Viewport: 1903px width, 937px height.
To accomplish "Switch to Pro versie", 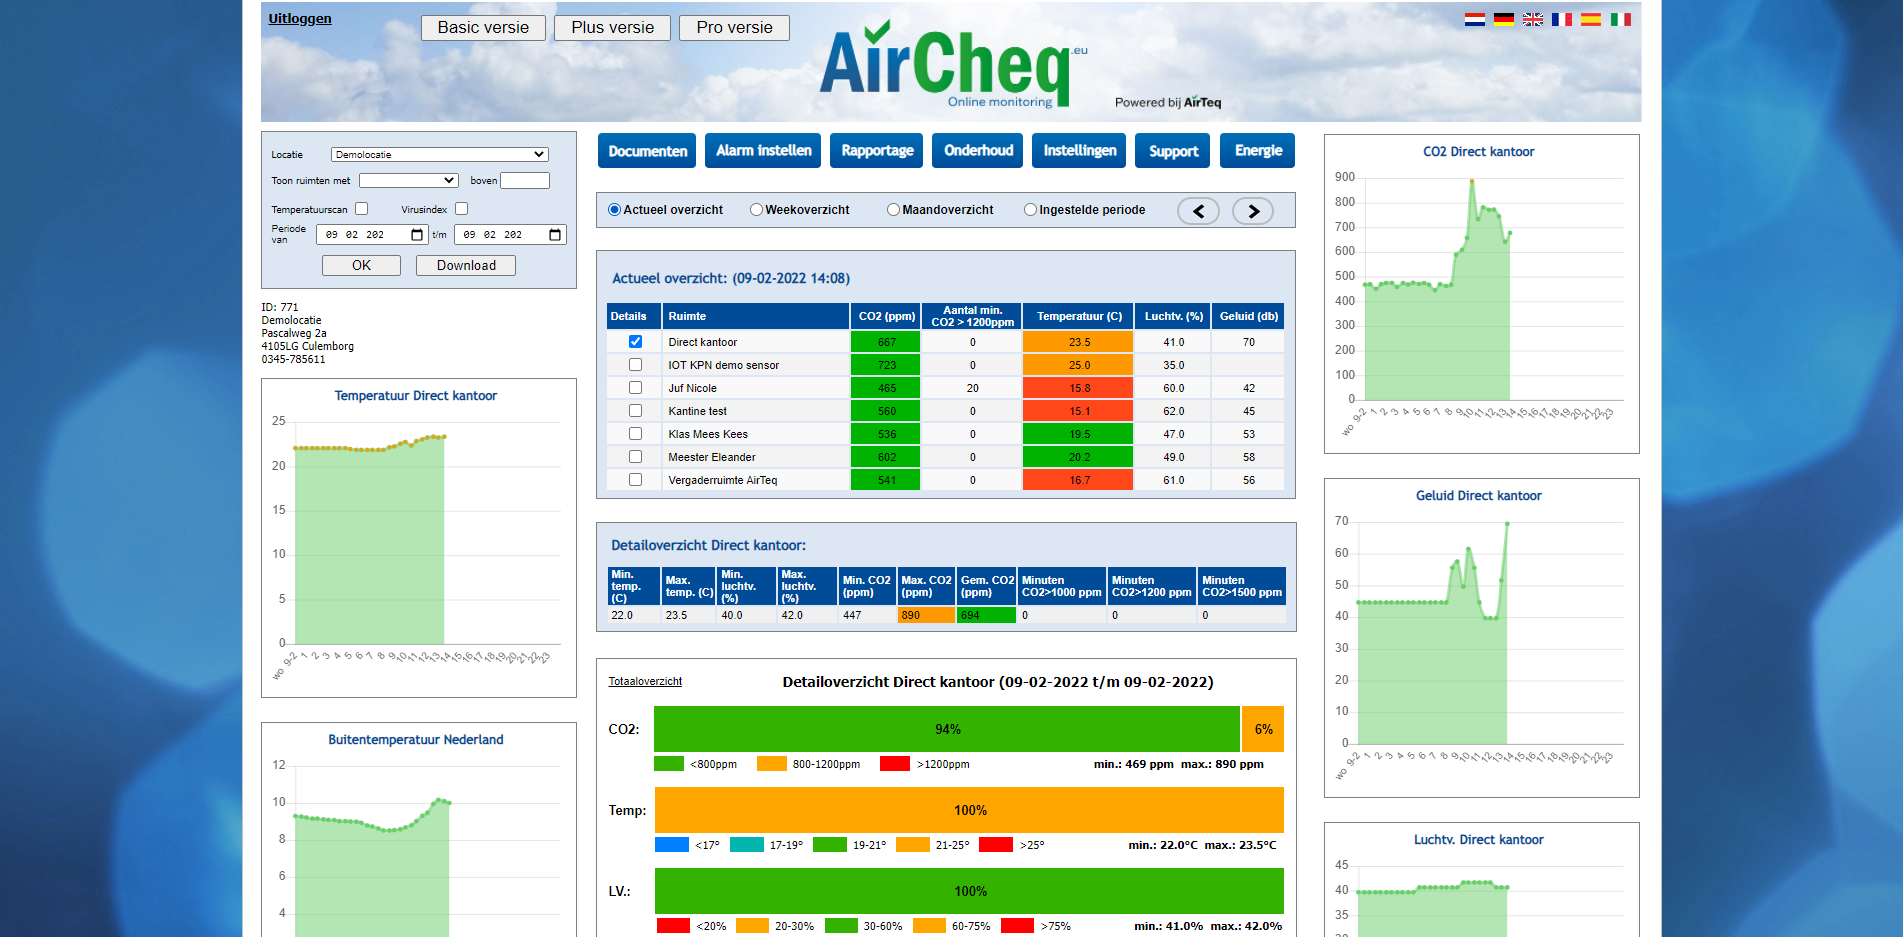I will [734, 28].
